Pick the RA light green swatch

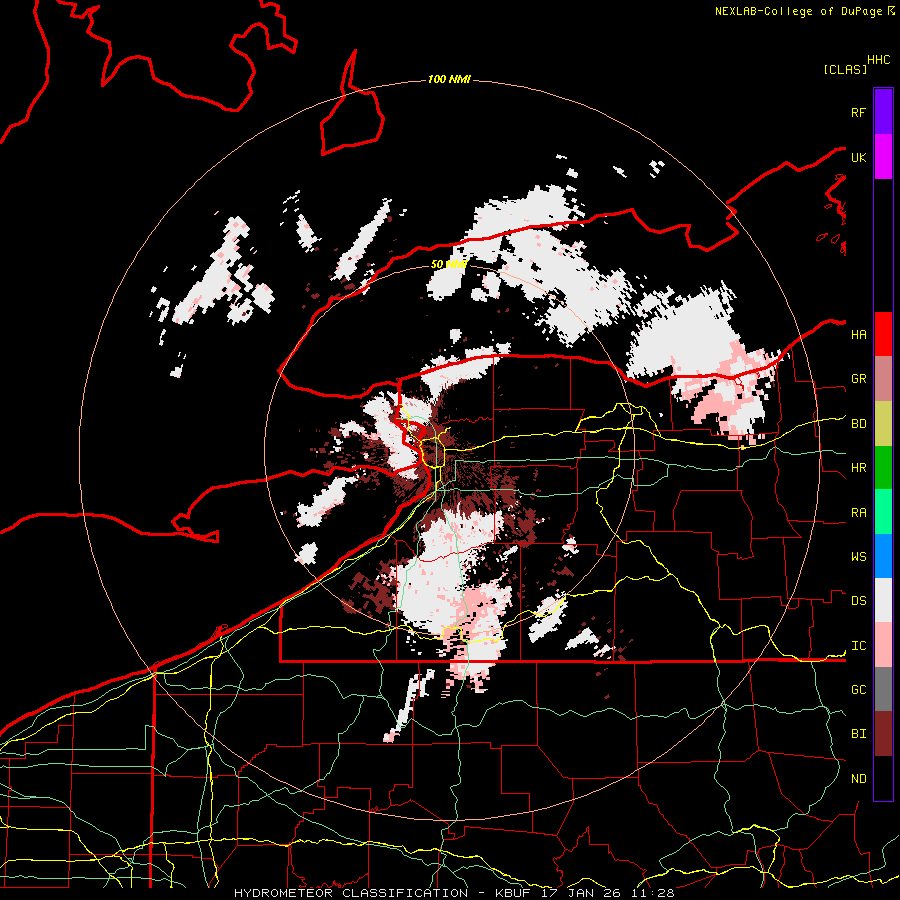[x=883, y=512]
